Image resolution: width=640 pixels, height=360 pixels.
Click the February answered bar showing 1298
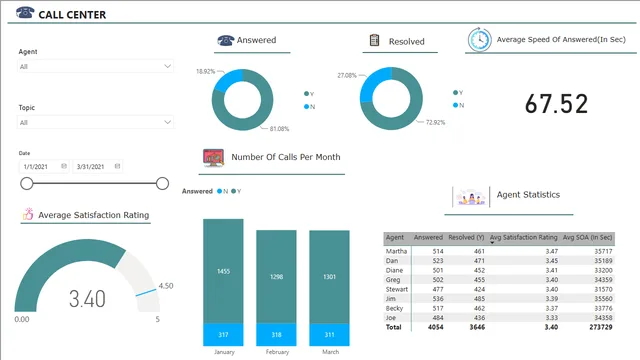pos(276,277)
